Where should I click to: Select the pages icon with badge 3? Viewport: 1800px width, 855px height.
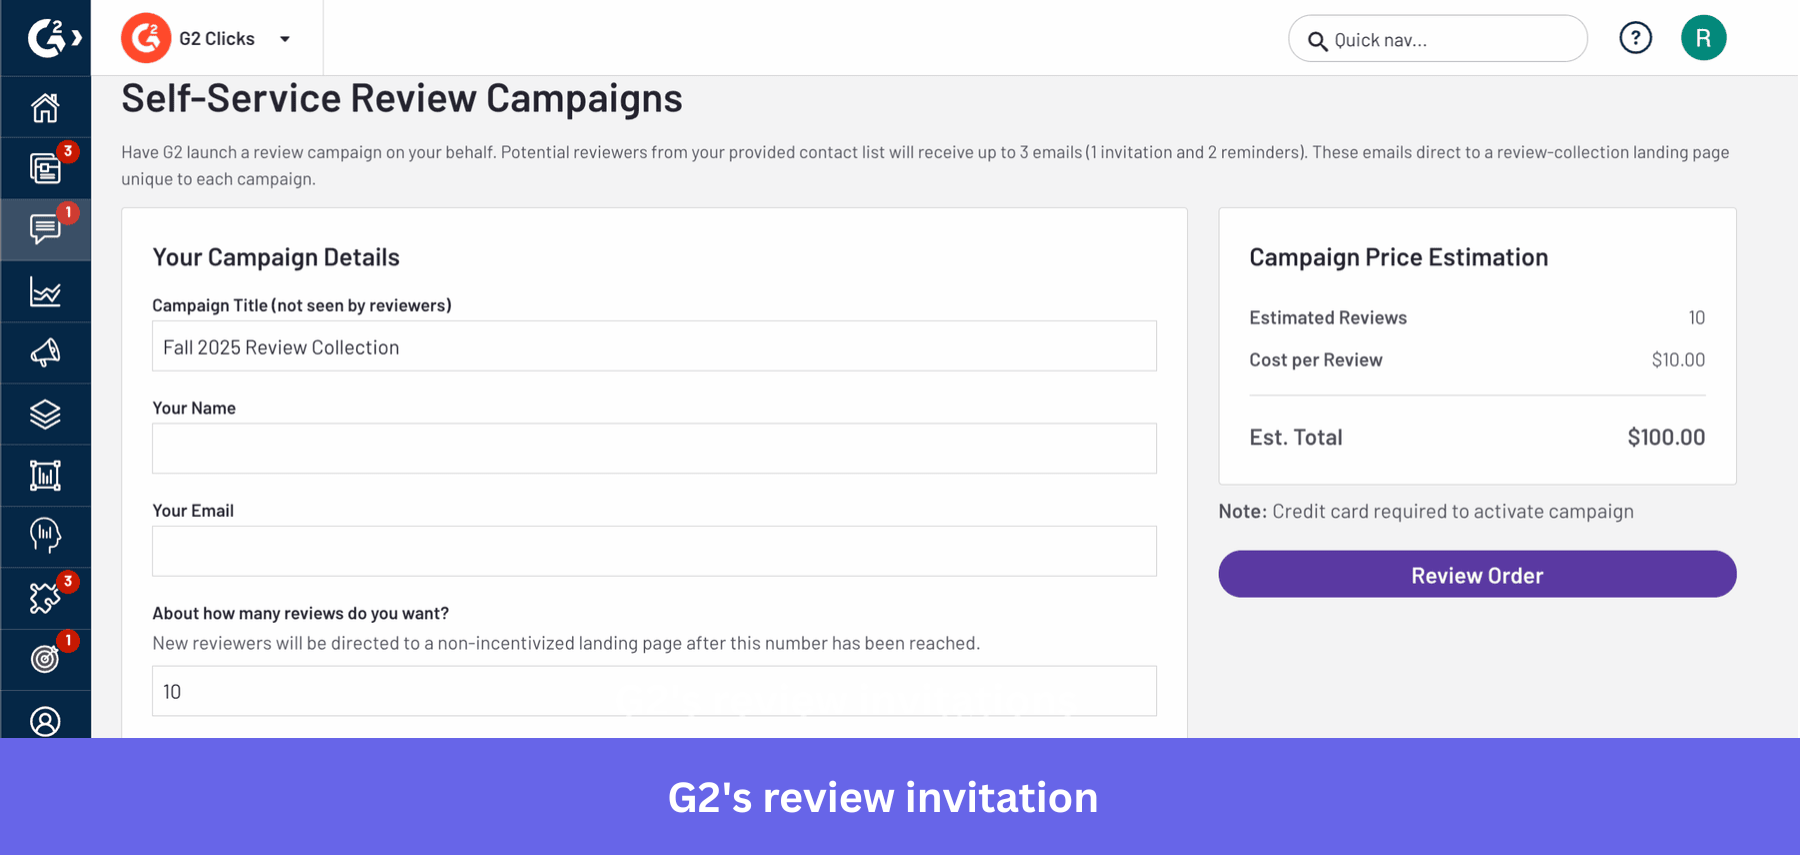coord(45,168)
